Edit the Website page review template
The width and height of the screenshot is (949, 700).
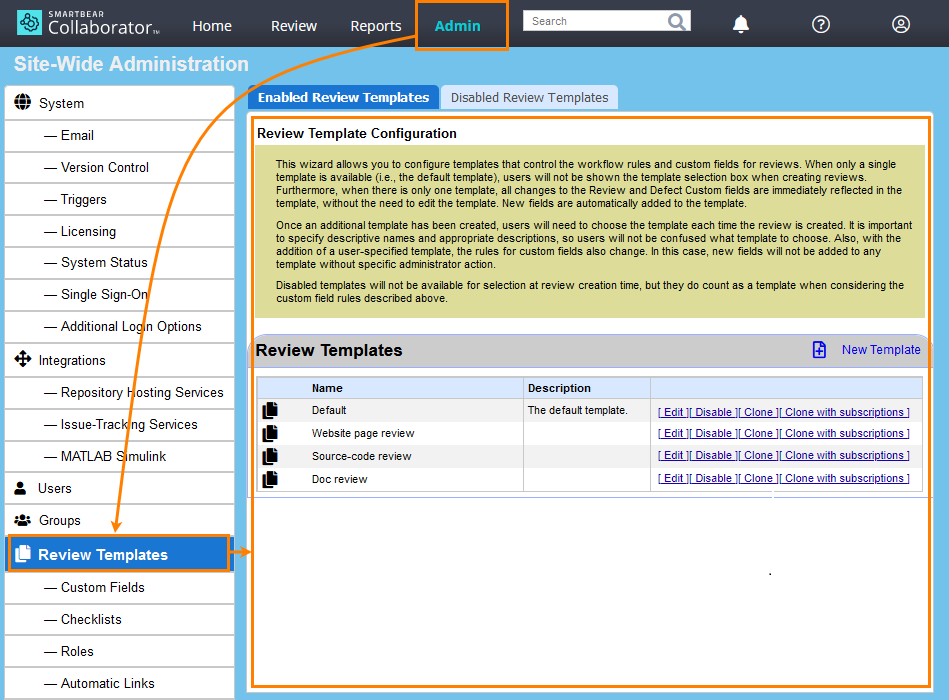click(672, 432)
